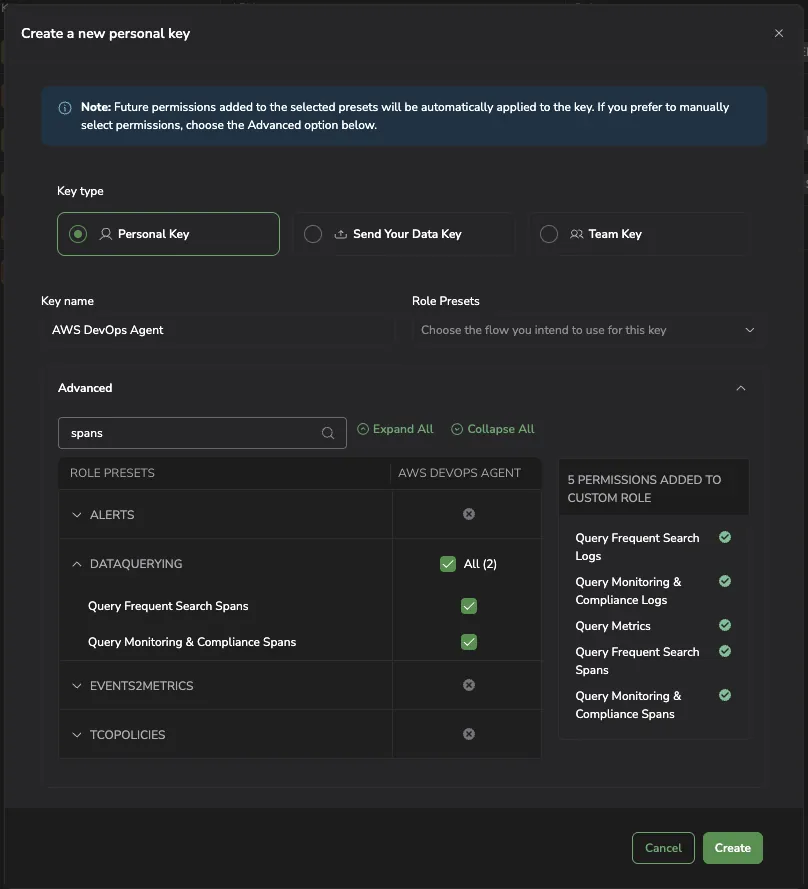808x889 pixels.
Task: Collapse the Advanced section with its chevron
Action: point(741,388)
